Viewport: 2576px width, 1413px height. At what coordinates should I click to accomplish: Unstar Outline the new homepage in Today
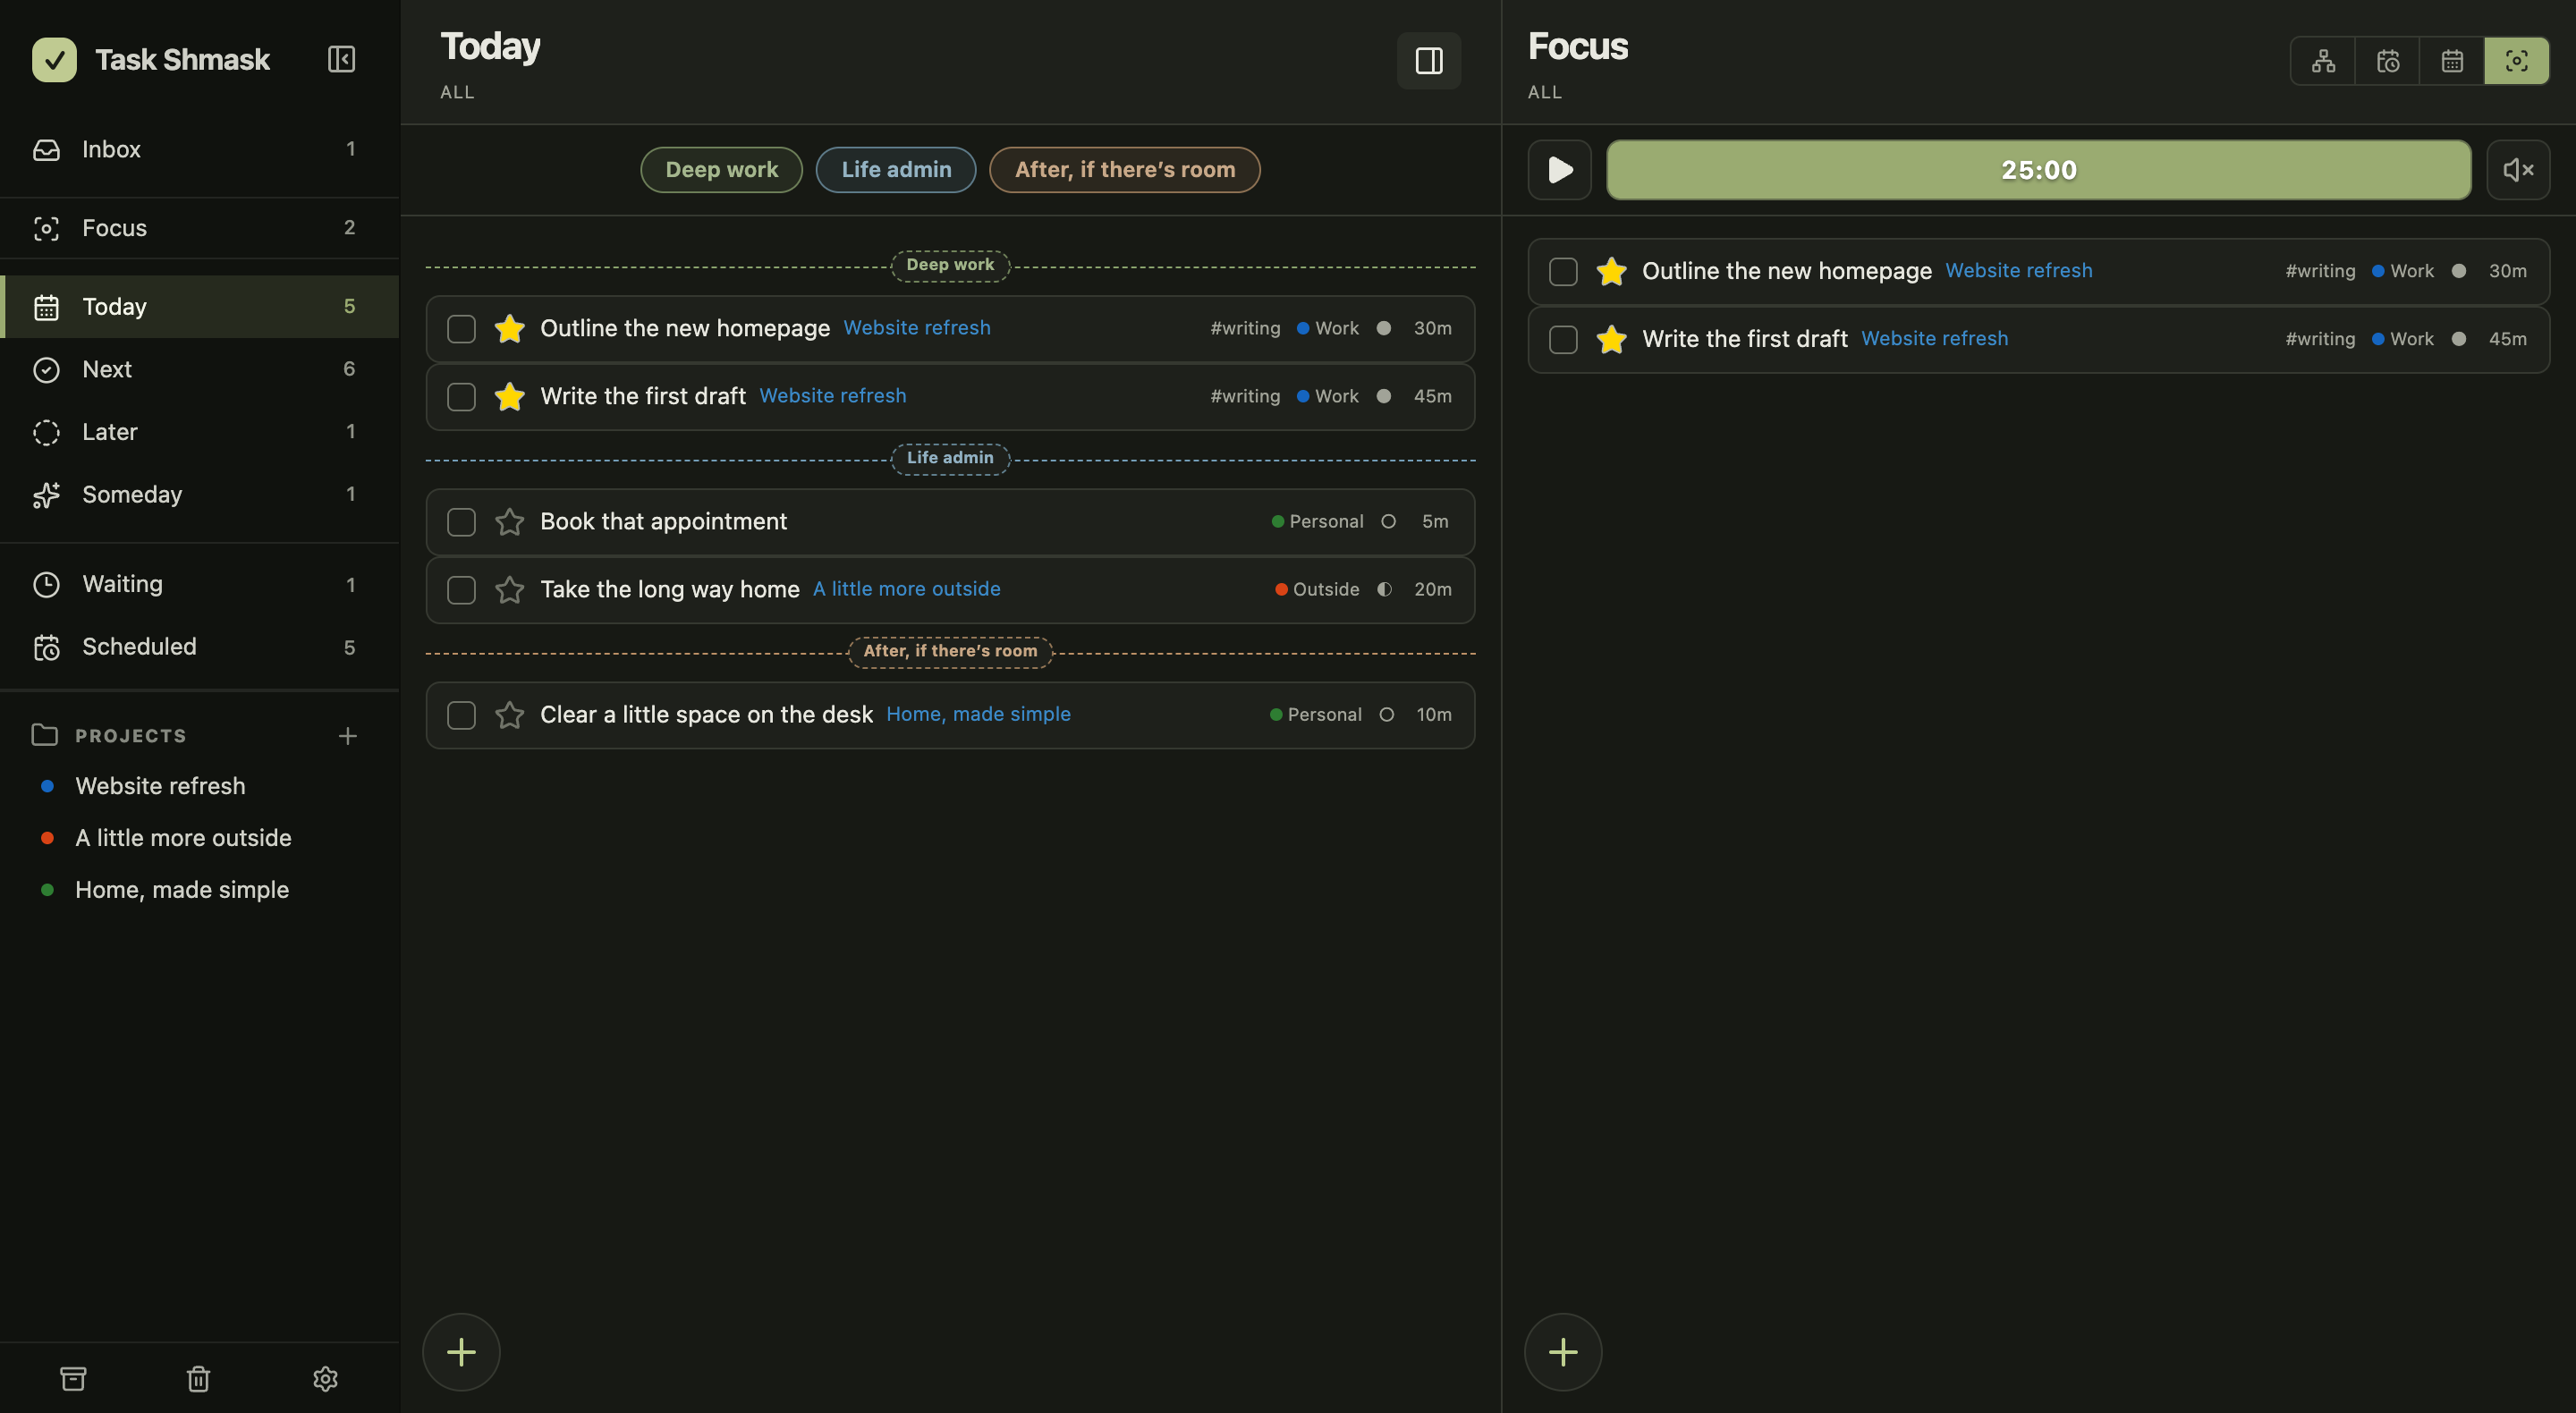[510, 328]
